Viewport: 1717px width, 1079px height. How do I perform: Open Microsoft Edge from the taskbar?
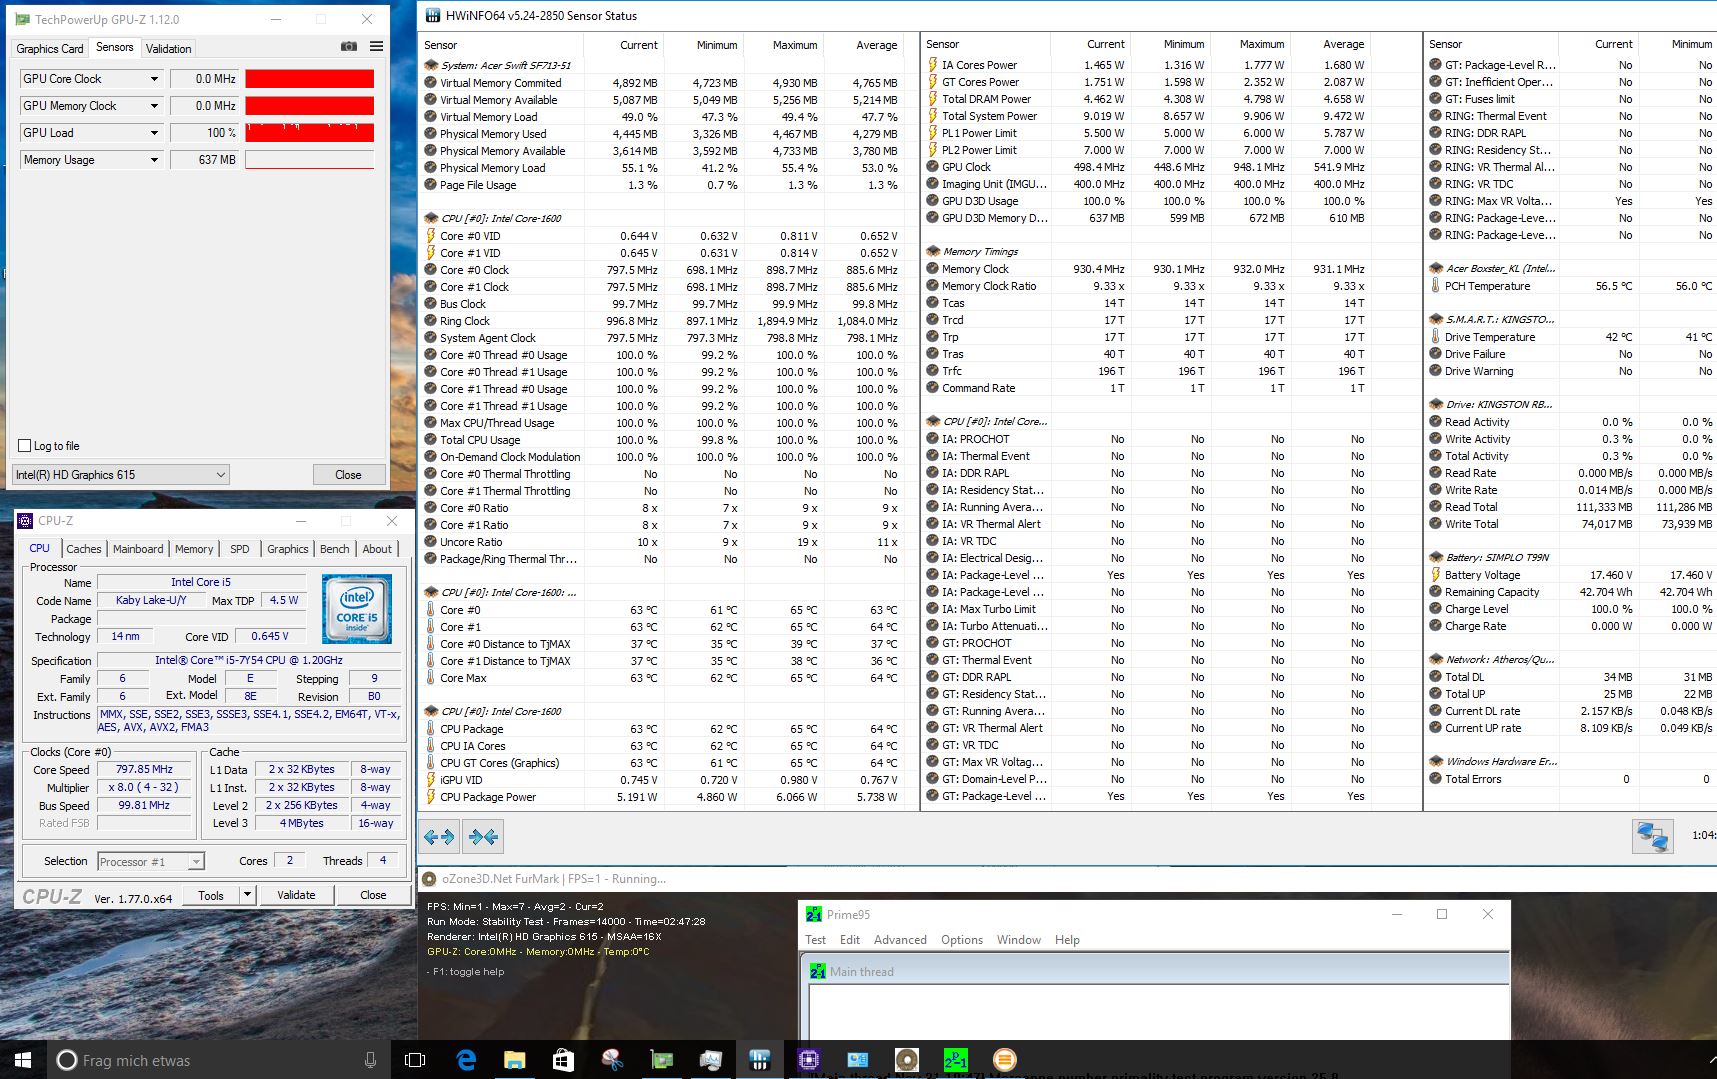click(466, 1060)
